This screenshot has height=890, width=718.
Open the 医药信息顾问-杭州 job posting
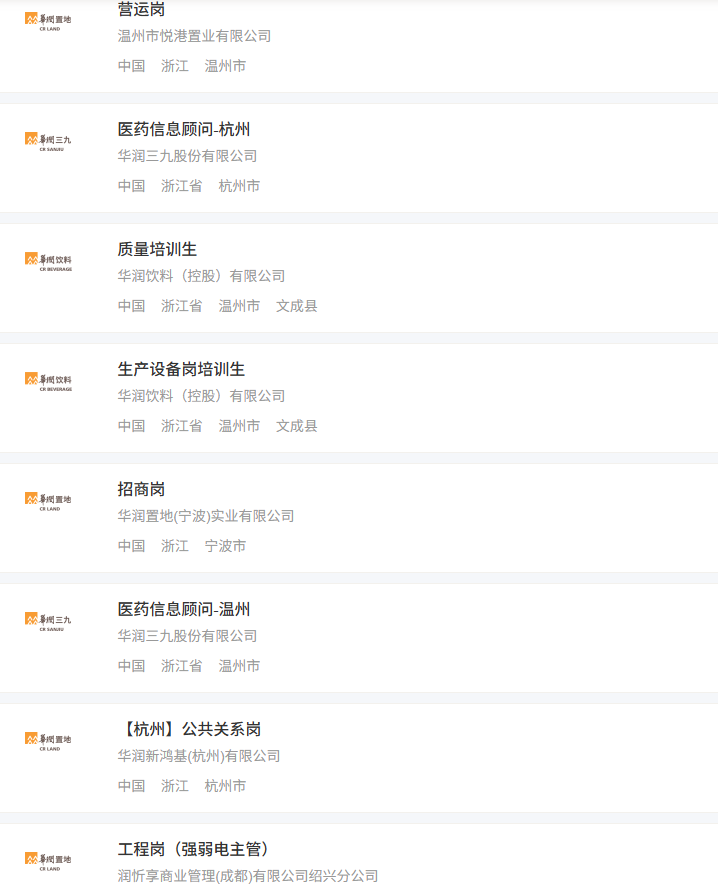point(184,129)
